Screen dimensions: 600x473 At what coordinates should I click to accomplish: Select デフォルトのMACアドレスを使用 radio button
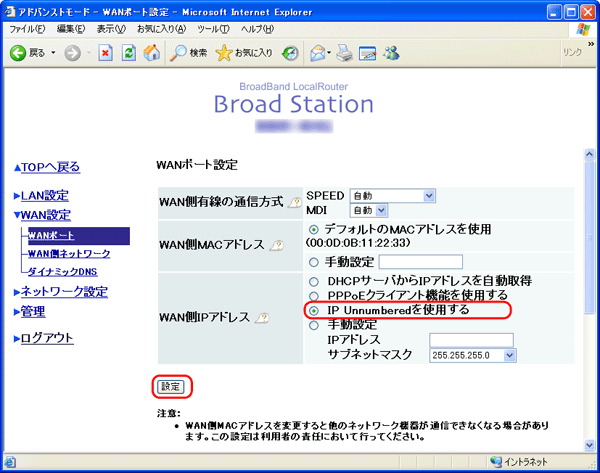coord(313,230)
